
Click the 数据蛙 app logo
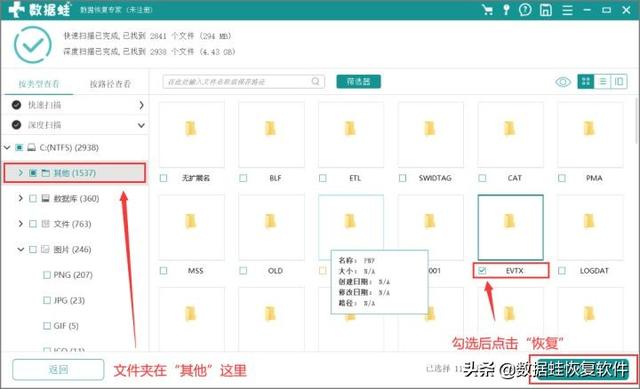coord(39,9)
